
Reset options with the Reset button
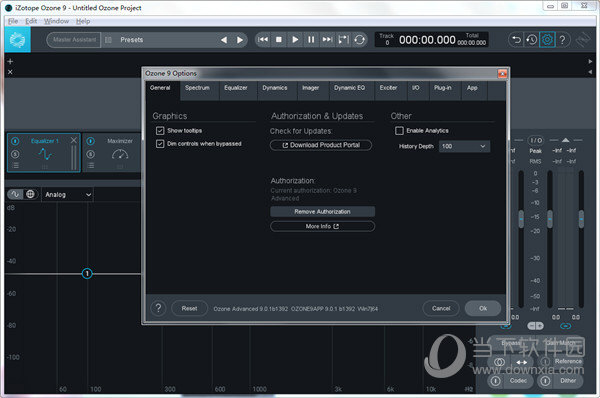[189, 308]
